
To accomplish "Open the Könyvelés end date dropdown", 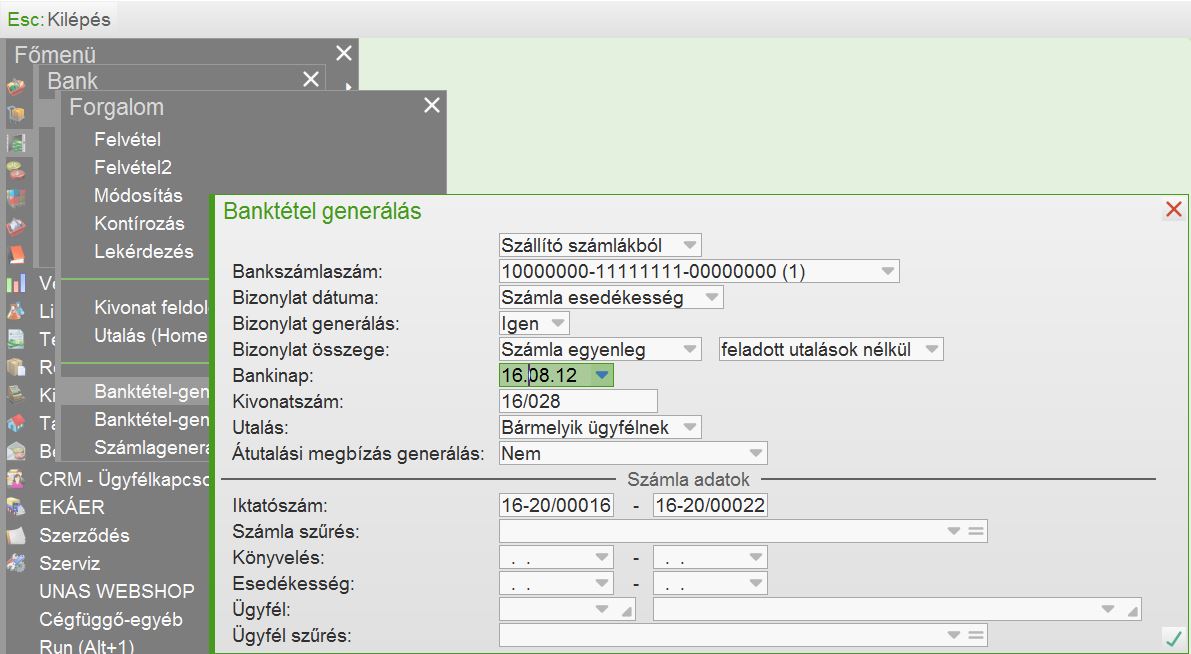I will pyautogui.click(x=756, y=558).
